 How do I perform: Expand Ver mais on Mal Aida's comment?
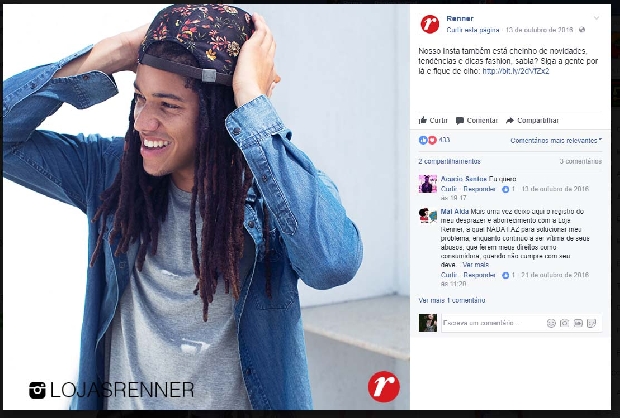pyautogui.click(x=475, y=265)
